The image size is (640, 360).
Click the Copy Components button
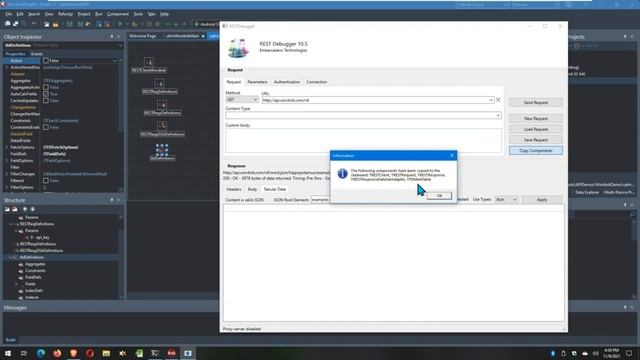coord(536,151)
